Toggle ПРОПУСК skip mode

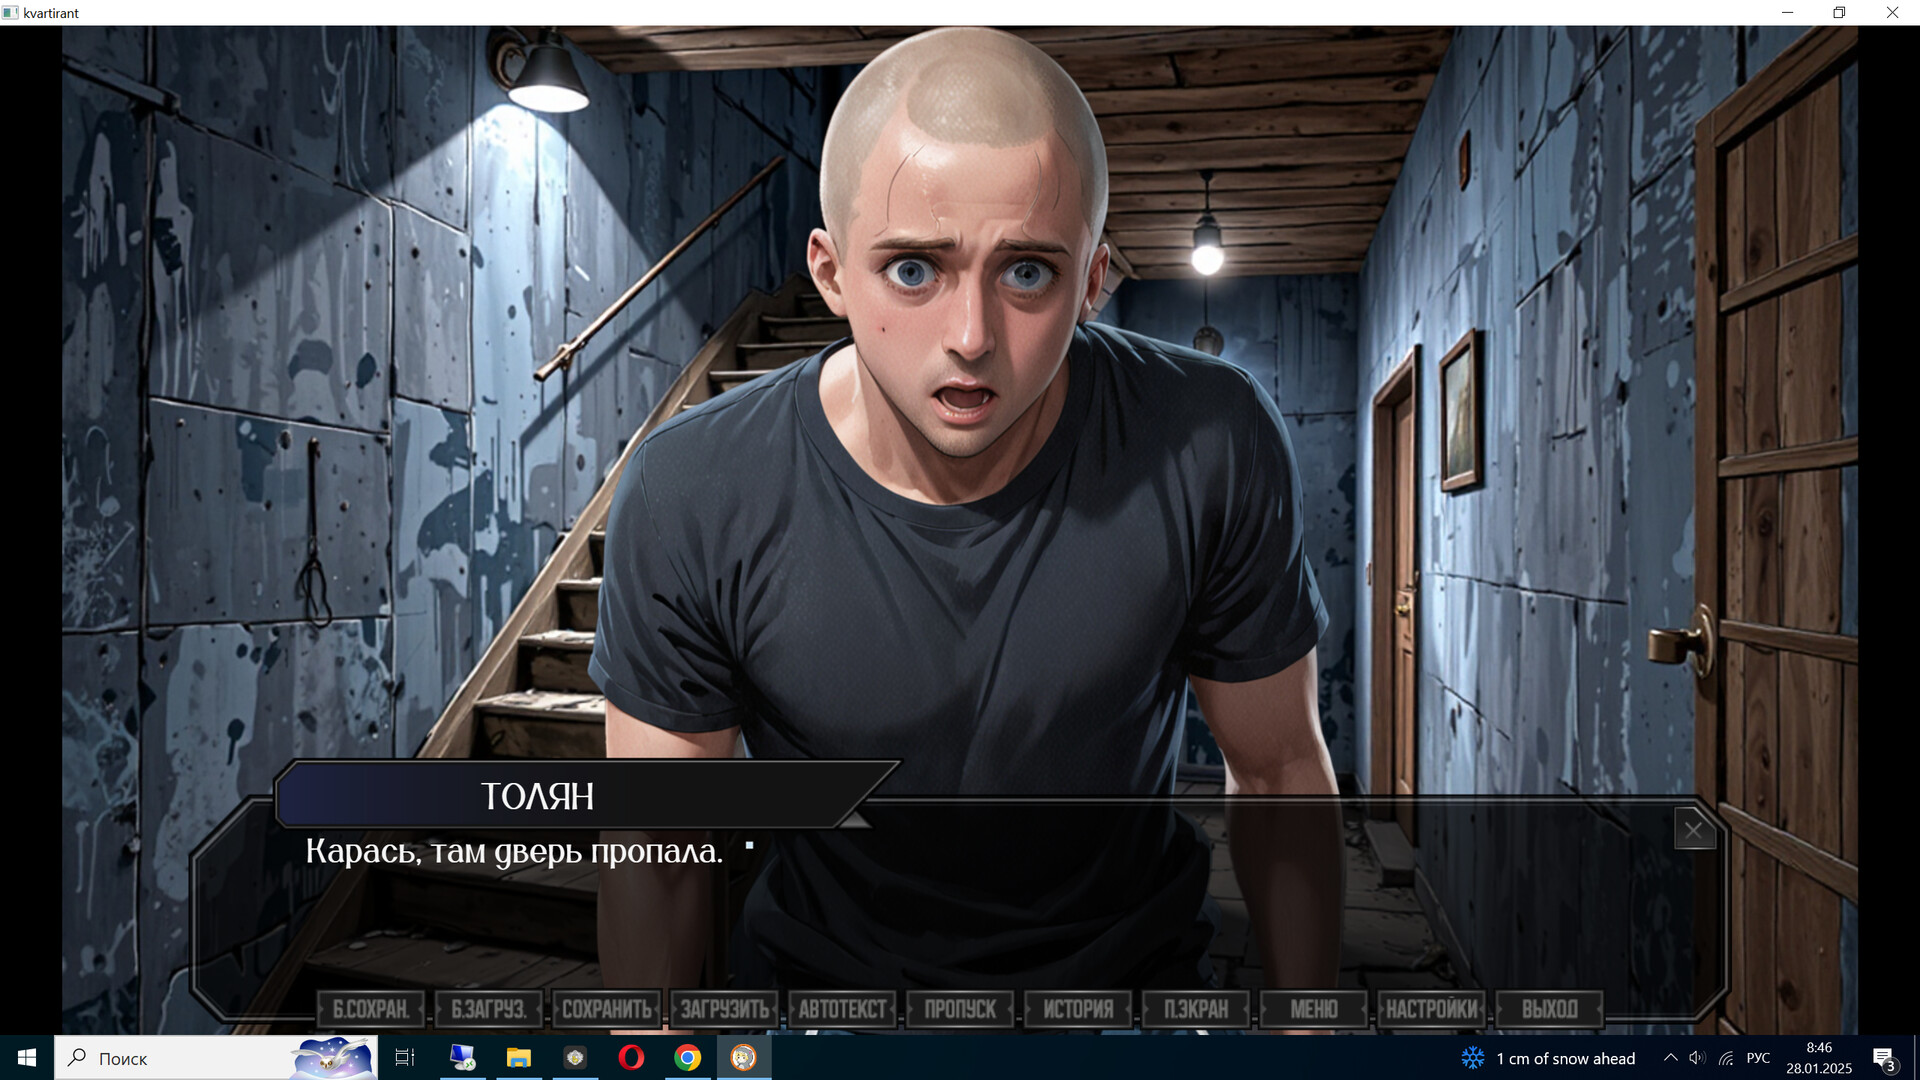click(x=960, y=1008)
